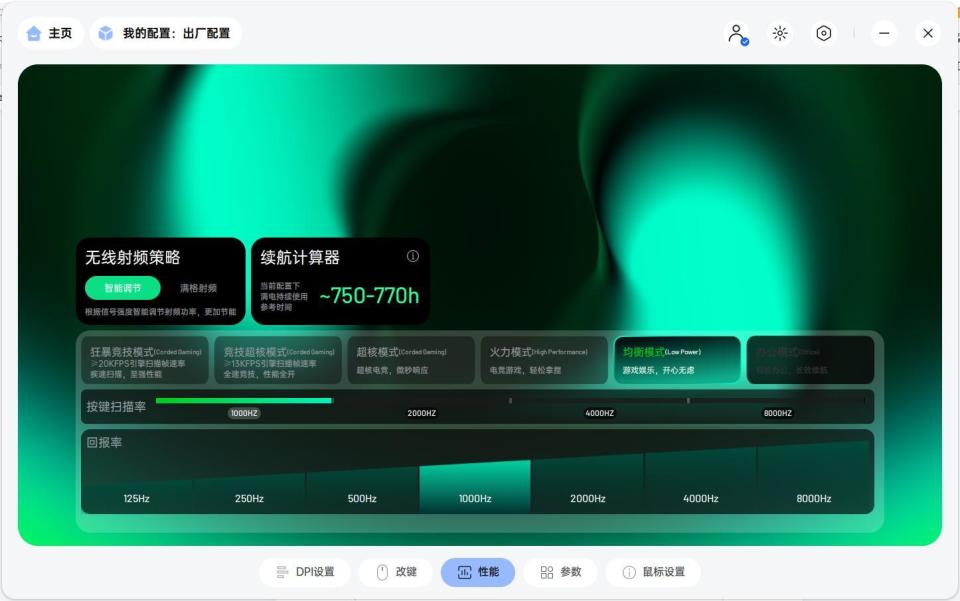Click the DPI sliders icon on DPI设置
The image size is (960, 601).
(x=284, y=572)
